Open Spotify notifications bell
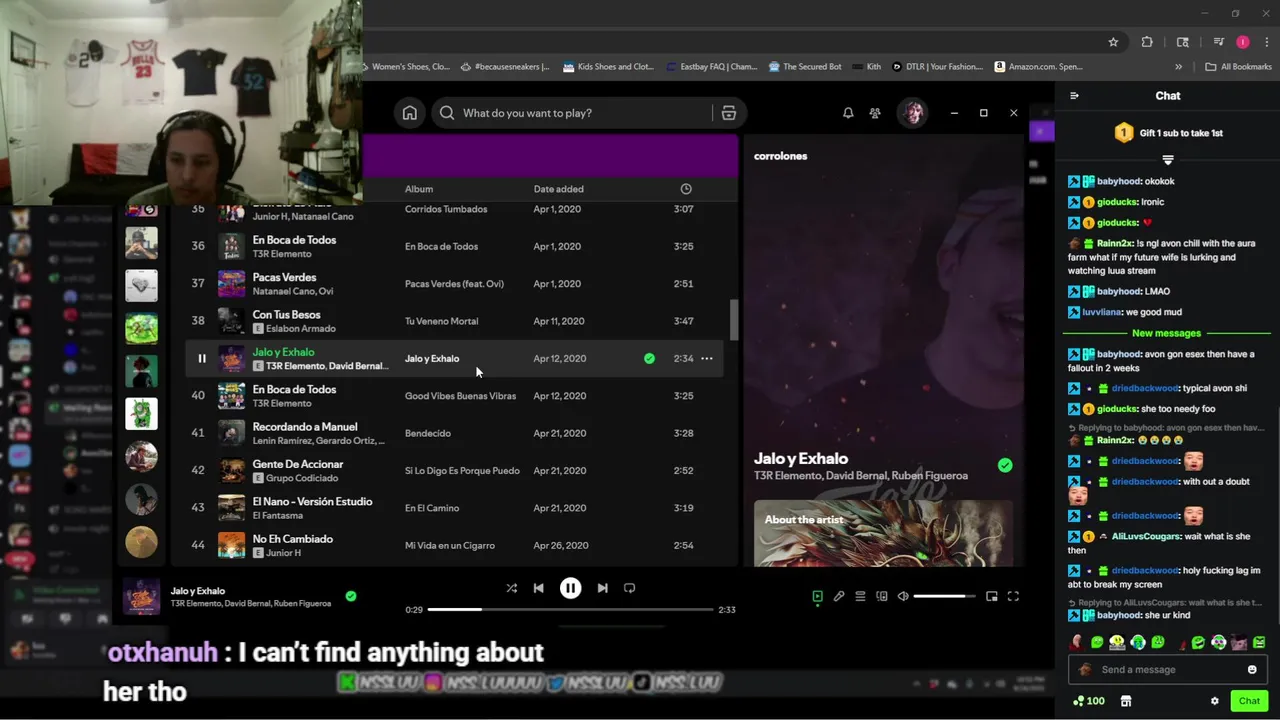Viewport: 1280px width, 720px height. [848, 113]
